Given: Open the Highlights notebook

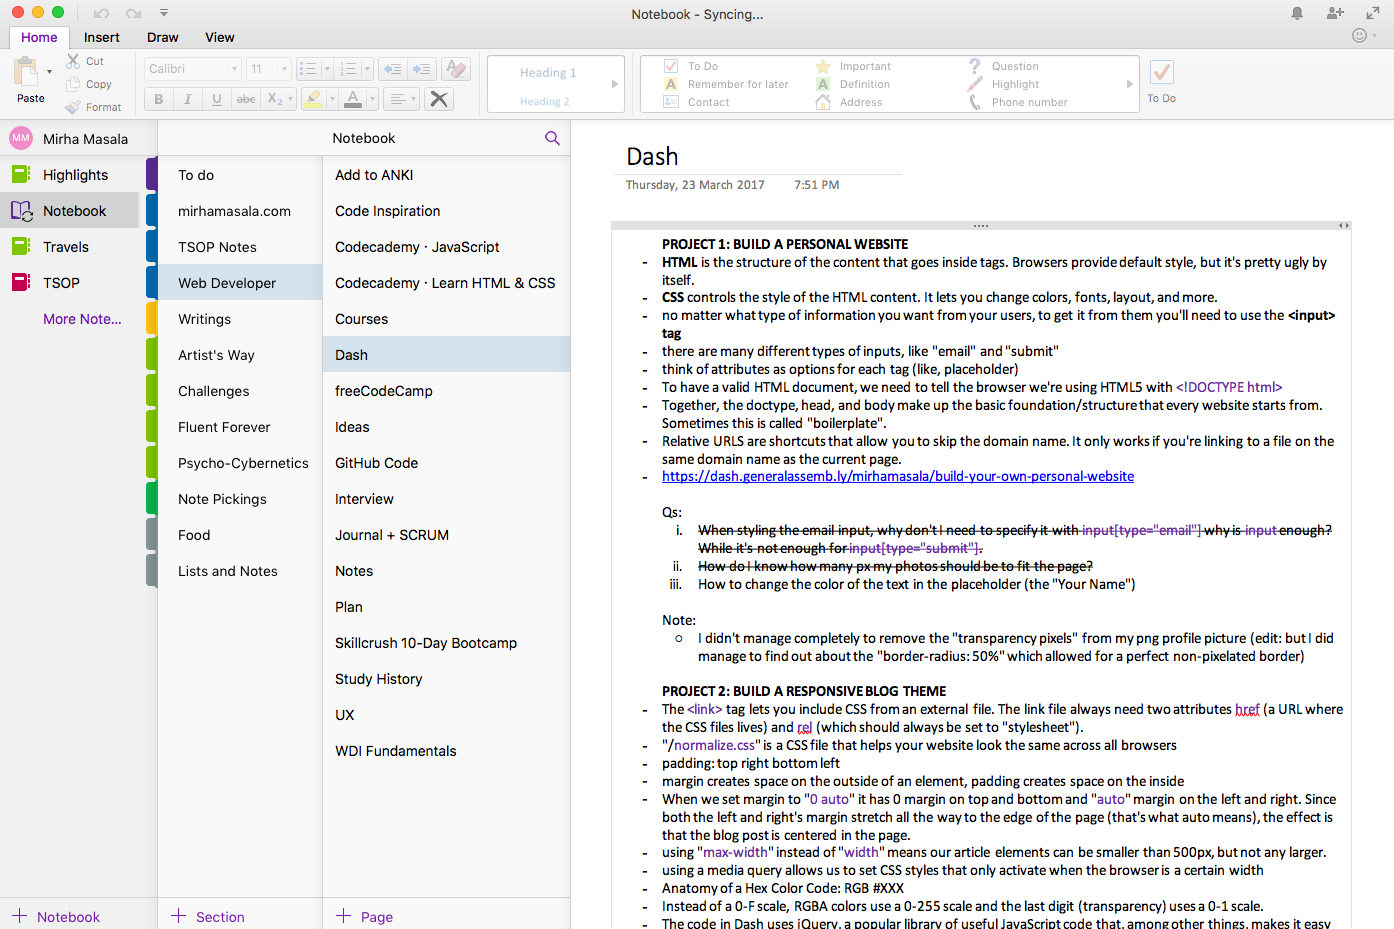Looking at the screenshot, I should pos(70,175).
